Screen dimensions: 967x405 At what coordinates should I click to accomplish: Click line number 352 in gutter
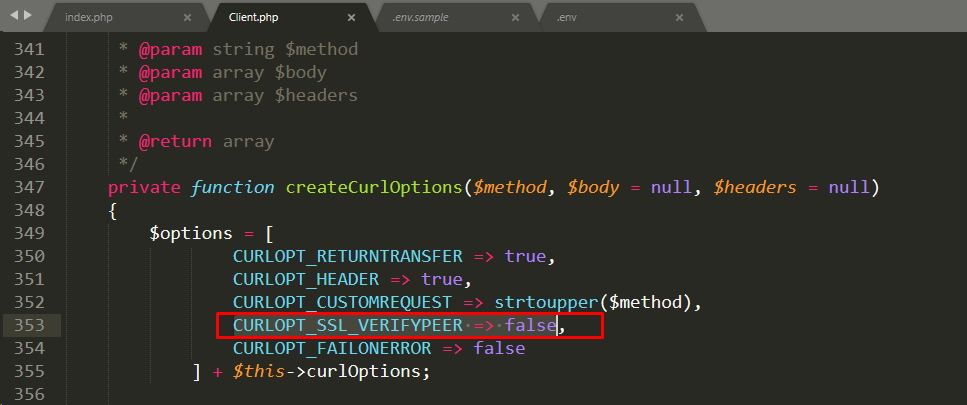point(29,302)
